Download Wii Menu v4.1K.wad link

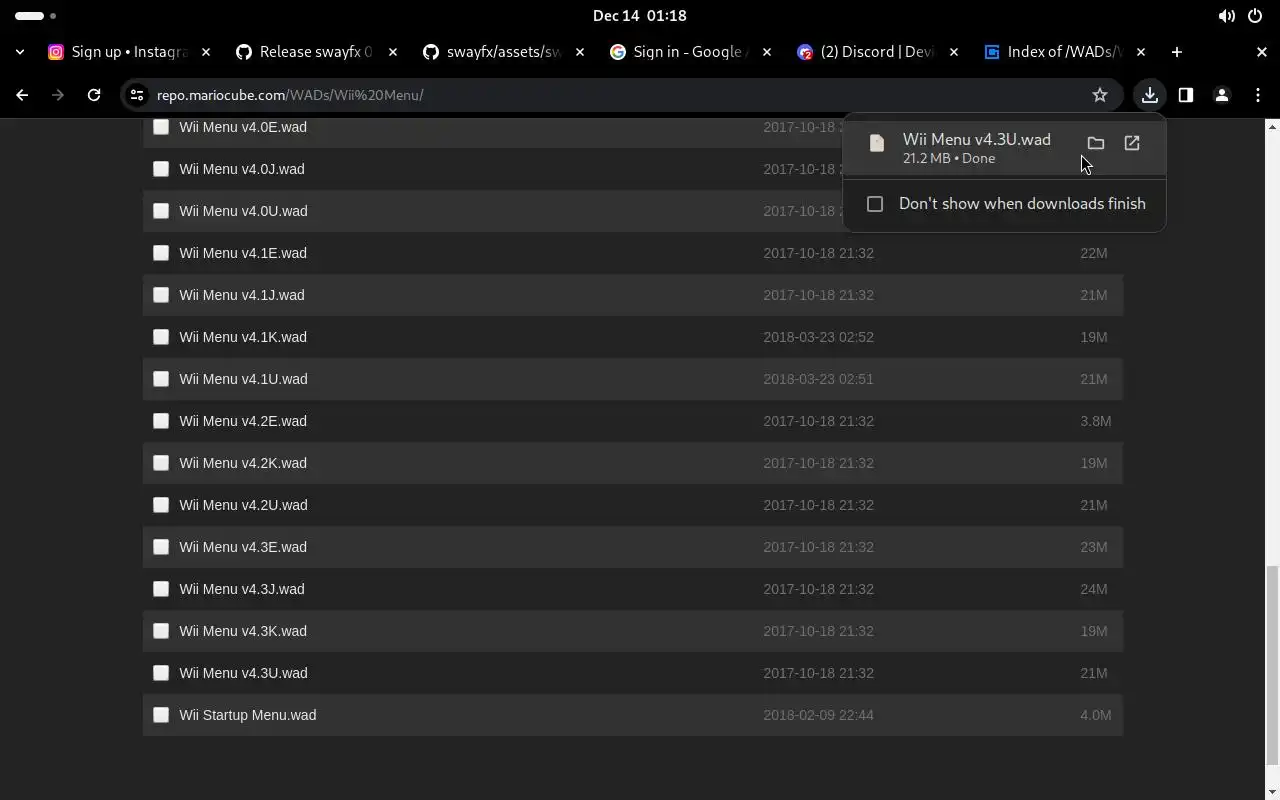(243, 337)
